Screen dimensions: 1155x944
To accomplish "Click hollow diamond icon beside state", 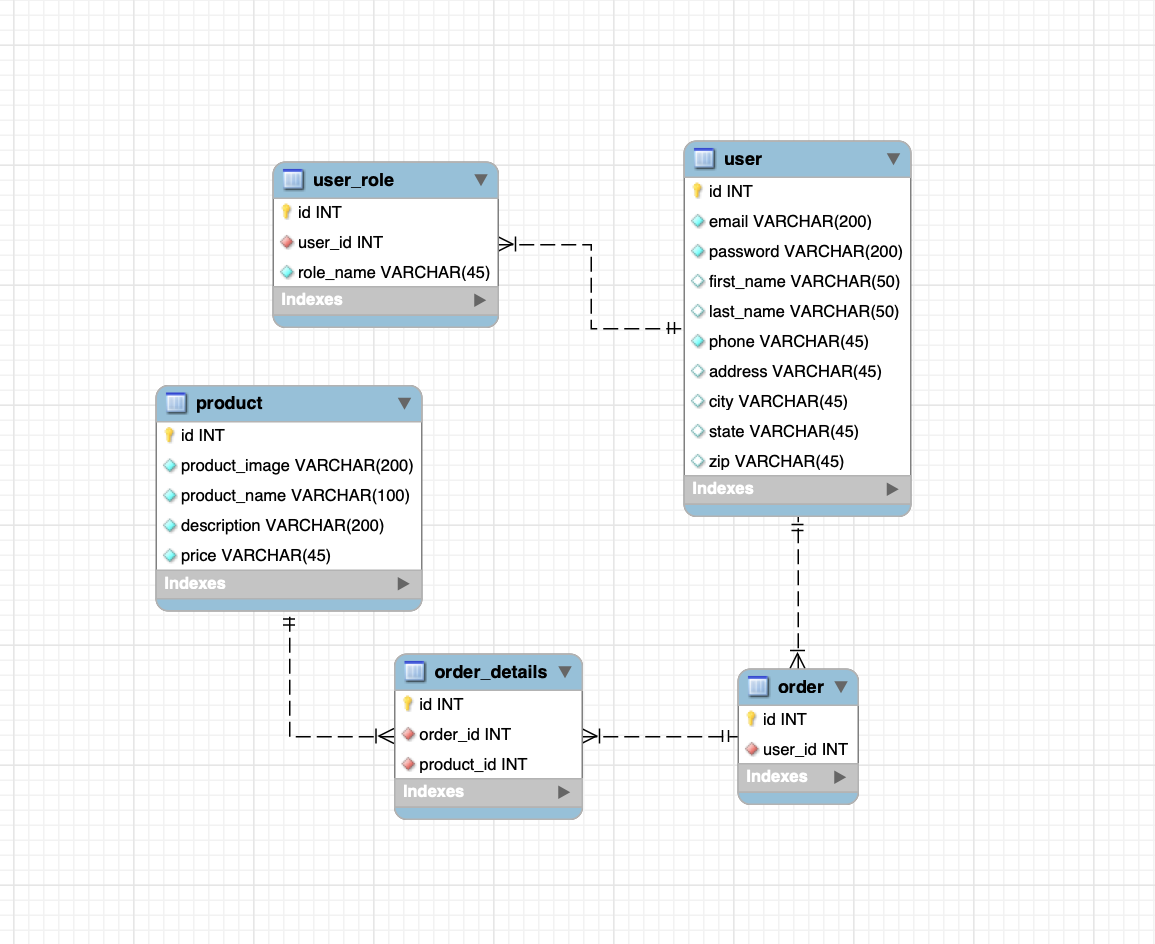I will [x=698, y=431].
